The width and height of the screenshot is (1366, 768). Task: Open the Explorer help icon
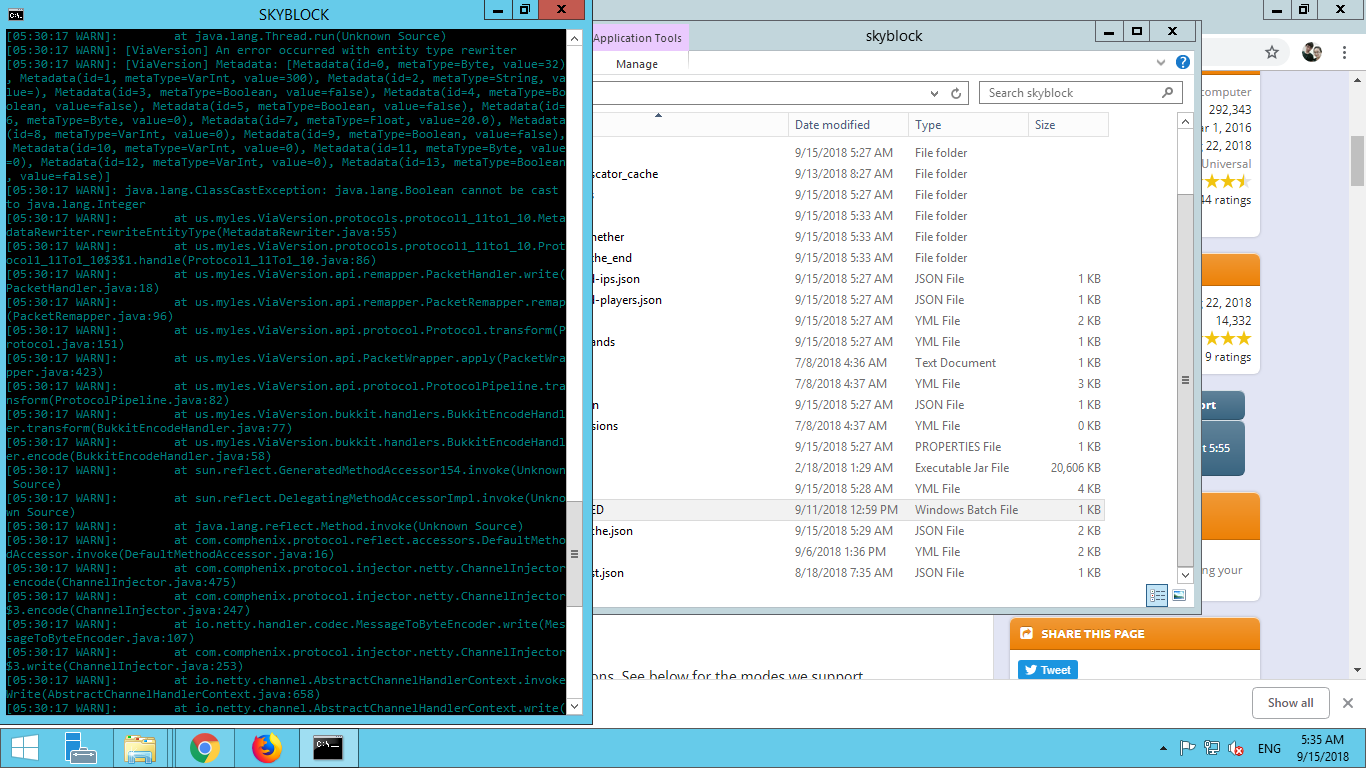1183,62
